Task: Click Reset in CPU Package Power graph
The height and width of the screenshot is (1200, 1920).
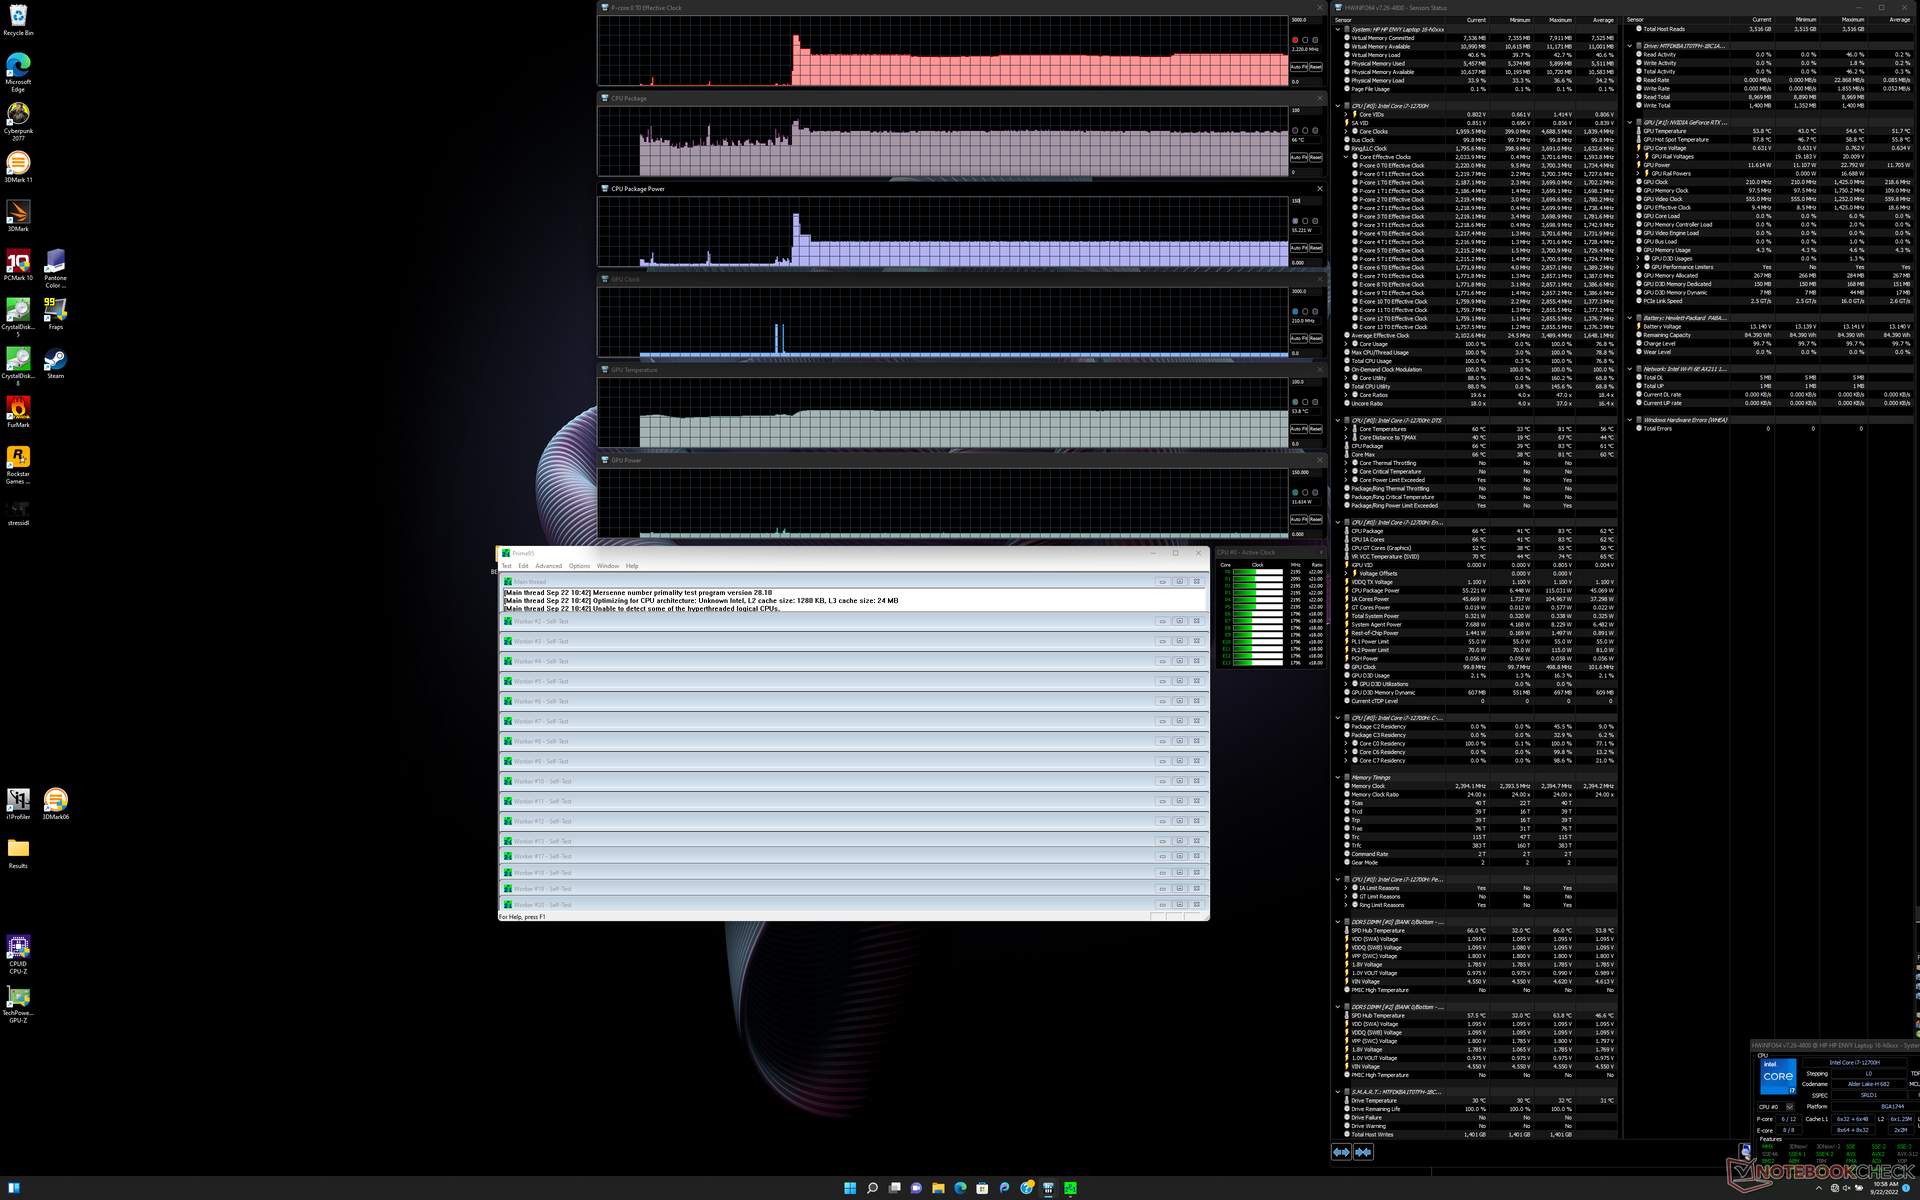Action: 1315,248
